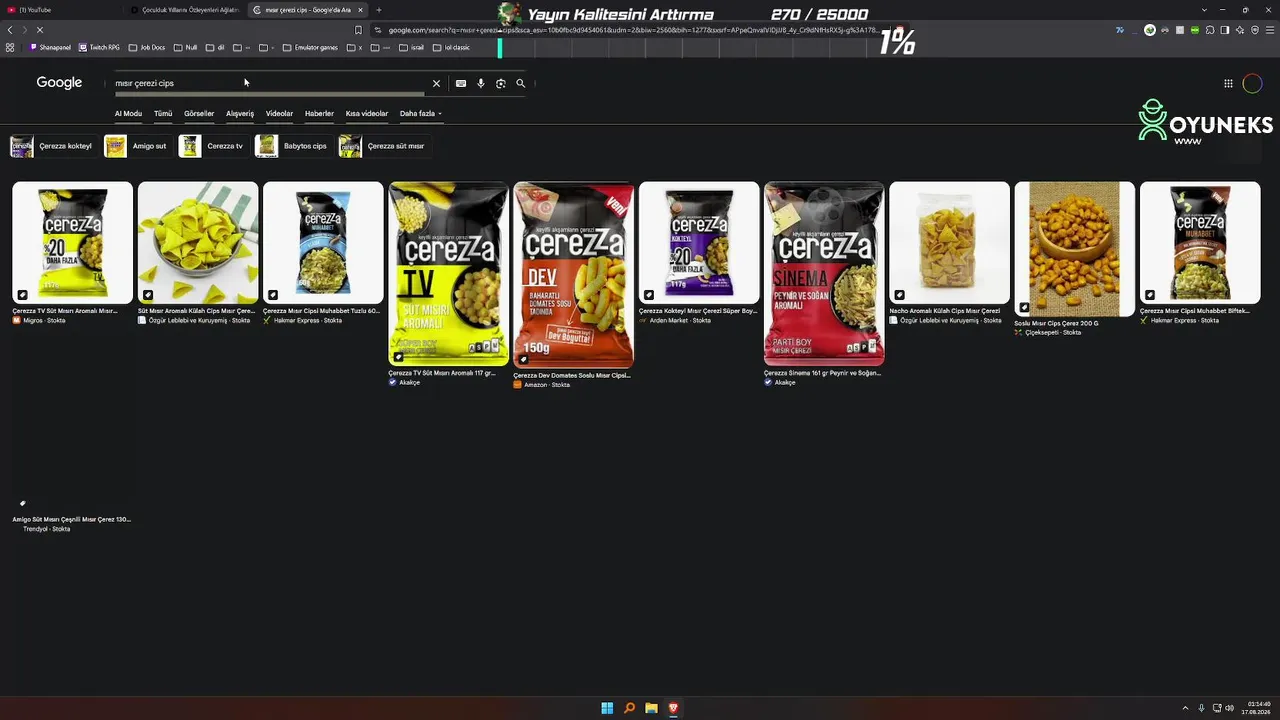Open the Brave main menu
The width and height of the screenshot is (1280, 720).
1269,30
